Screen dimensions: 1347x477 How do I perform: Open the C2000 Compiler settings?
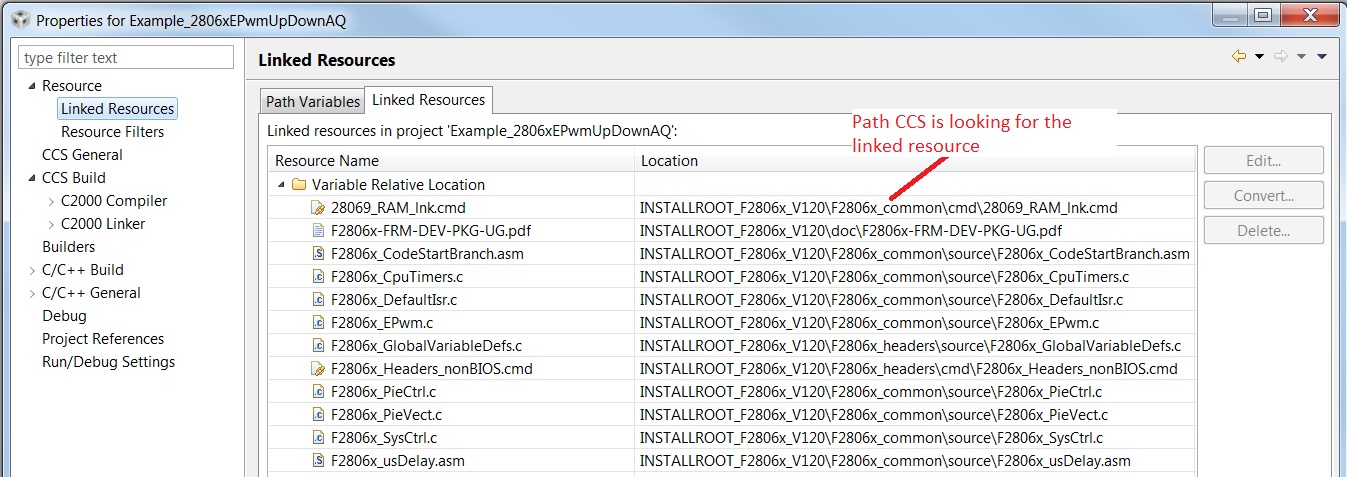click(114, 201)
